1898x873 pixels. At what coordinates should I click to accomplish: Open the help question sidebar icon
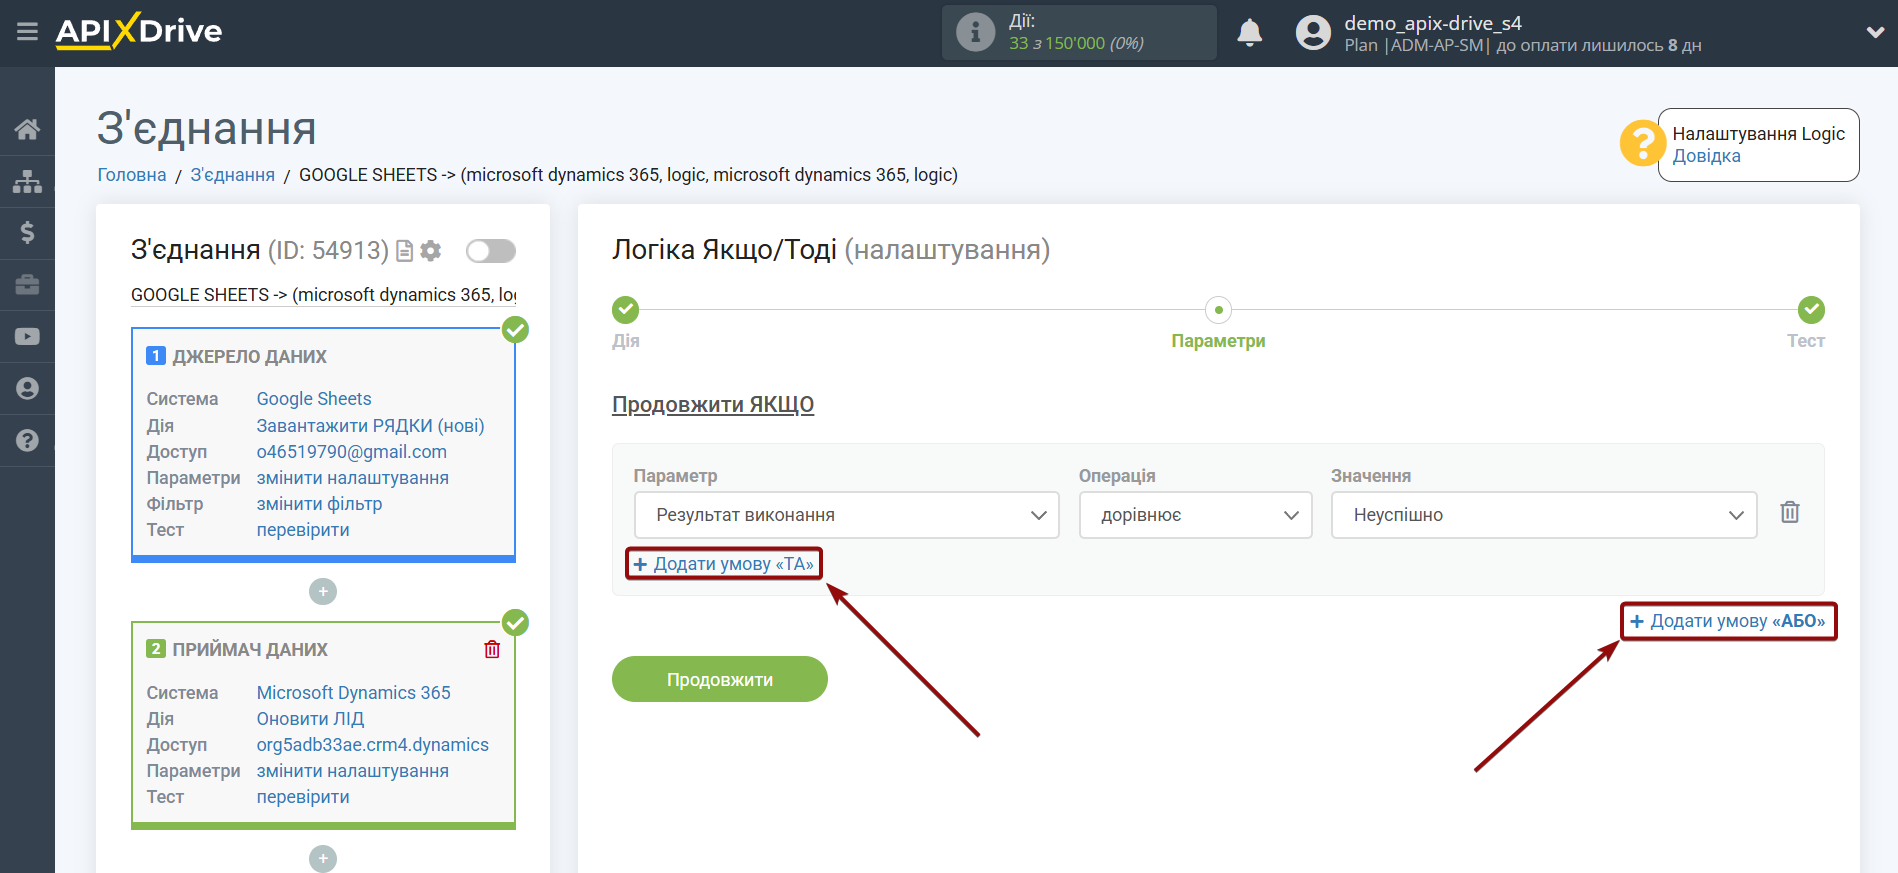pyautogui.click(x=27, y=441)
